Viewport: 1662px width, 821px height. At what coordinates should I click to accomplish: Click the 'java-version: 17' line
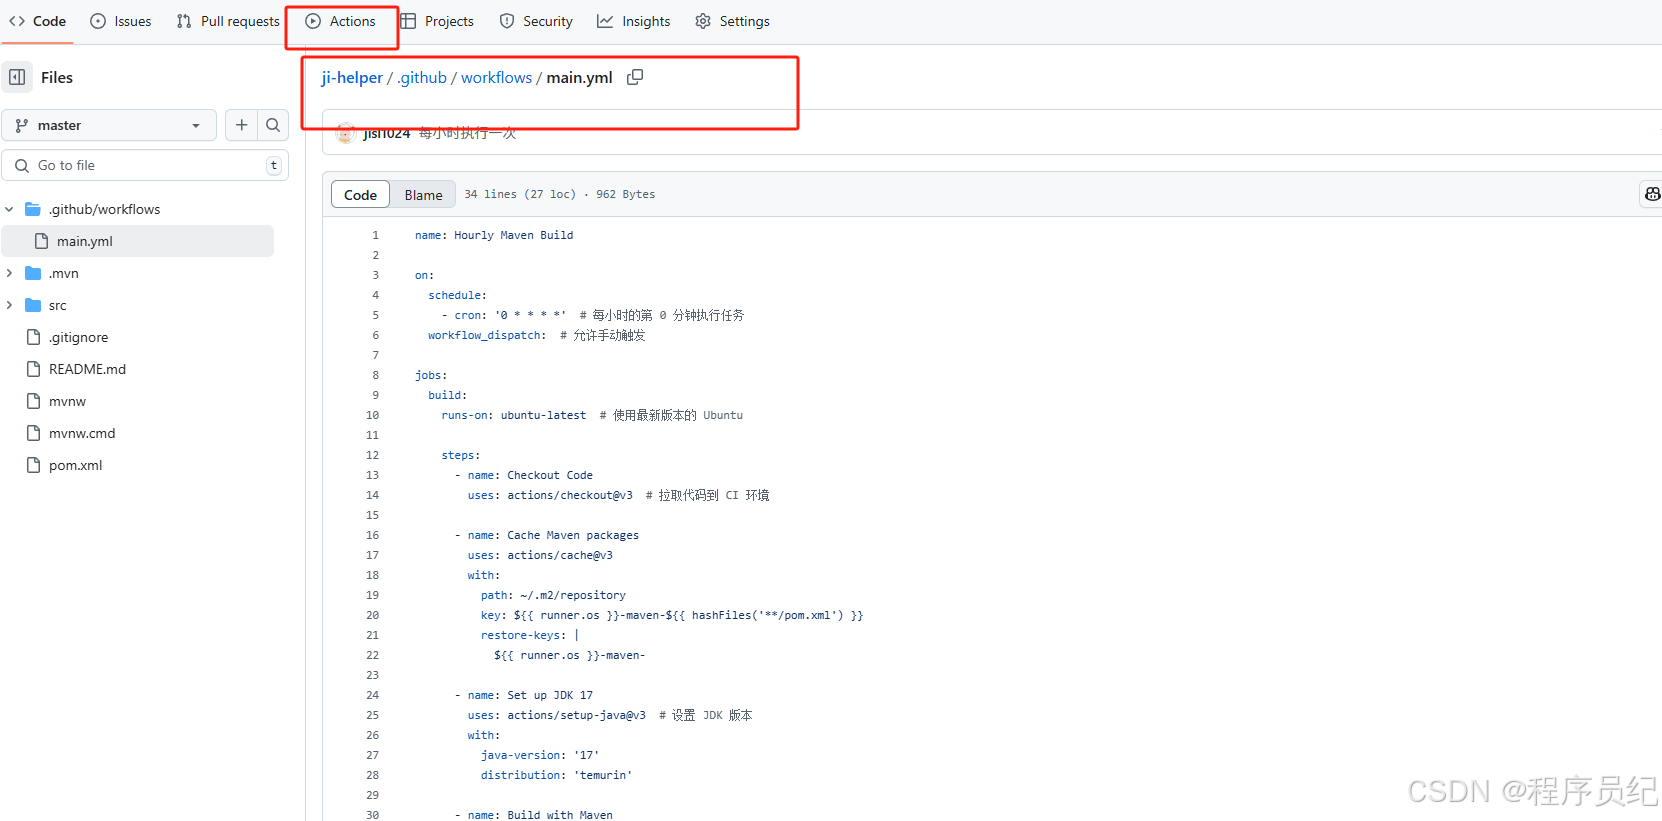540,755
